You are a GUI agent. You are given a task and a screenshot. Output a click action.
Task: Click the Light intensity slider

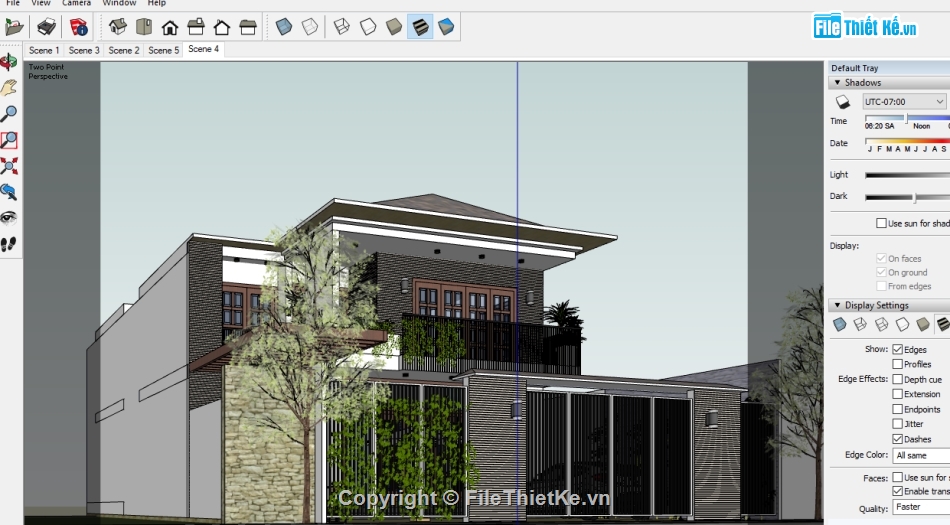(907, 175)
